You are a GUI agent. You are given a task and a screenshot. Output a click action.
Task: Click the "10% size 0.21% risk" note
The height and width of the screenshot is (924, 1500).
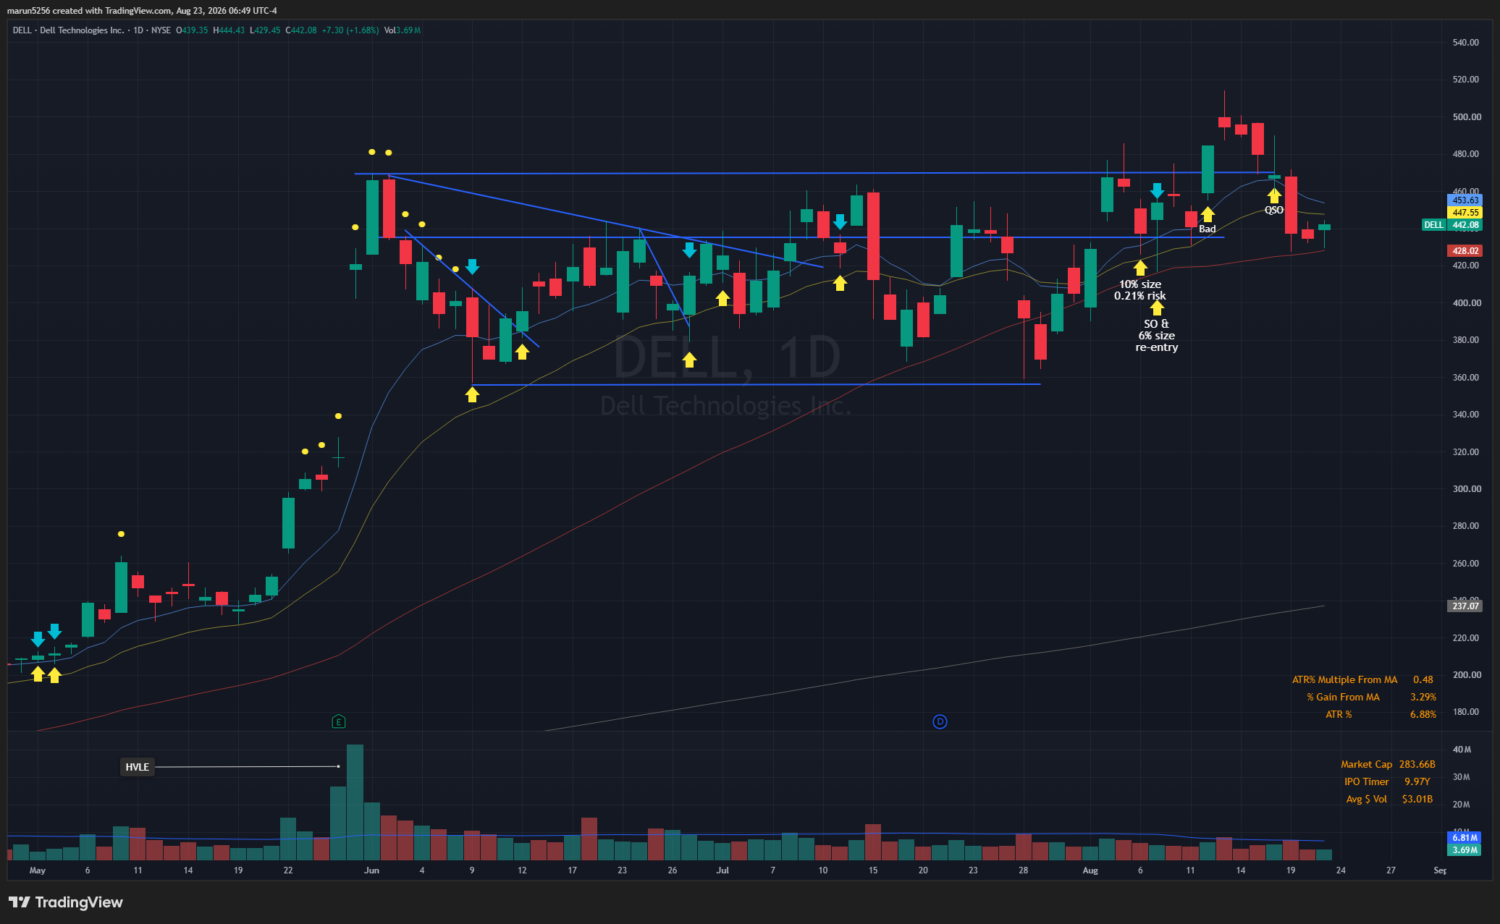click(x=1140, y=290)
